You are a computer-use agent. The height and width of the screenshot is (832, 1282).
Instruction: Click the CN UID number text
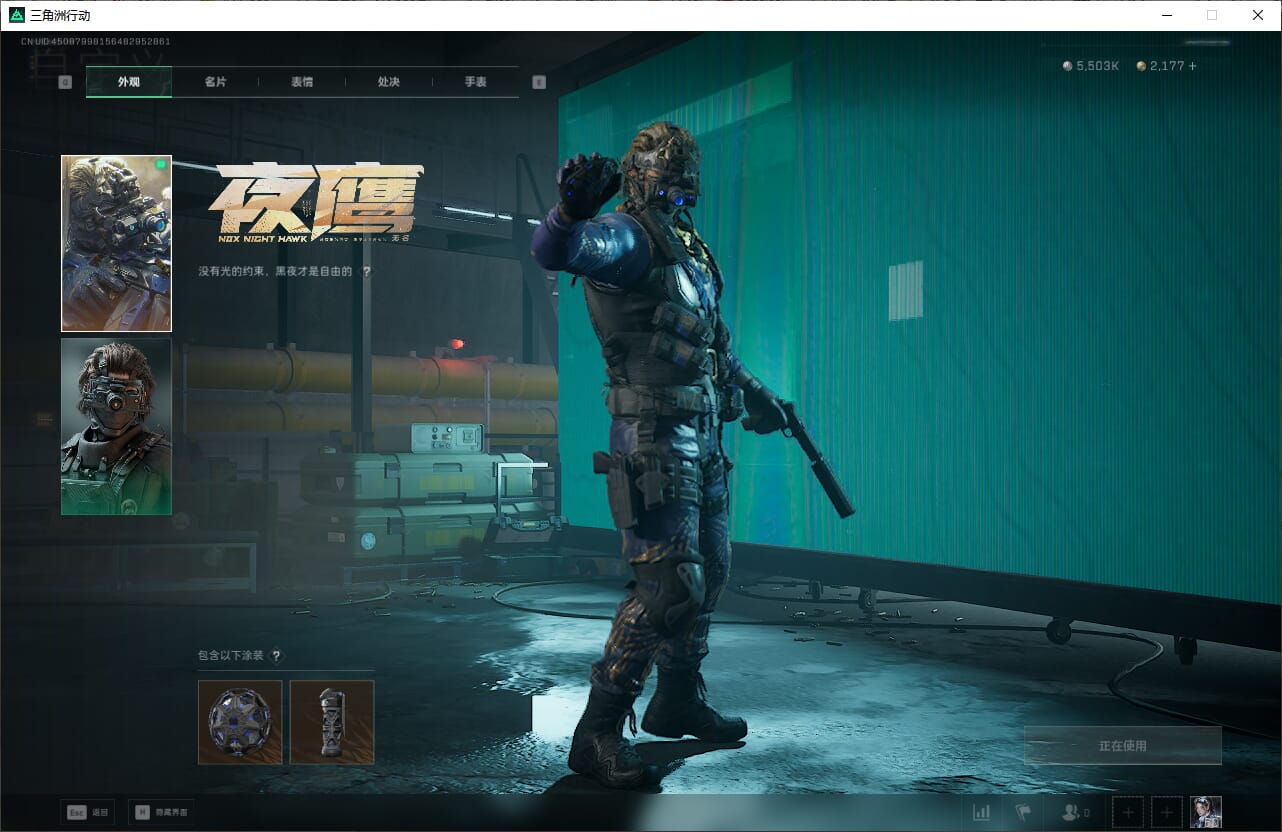pos(96,42)
